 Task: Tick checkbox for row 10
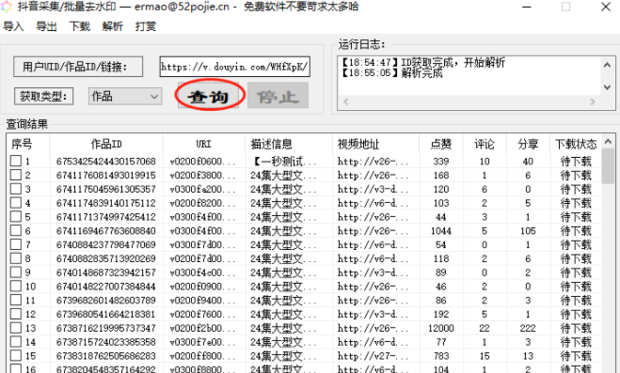[x=16, y=286]
